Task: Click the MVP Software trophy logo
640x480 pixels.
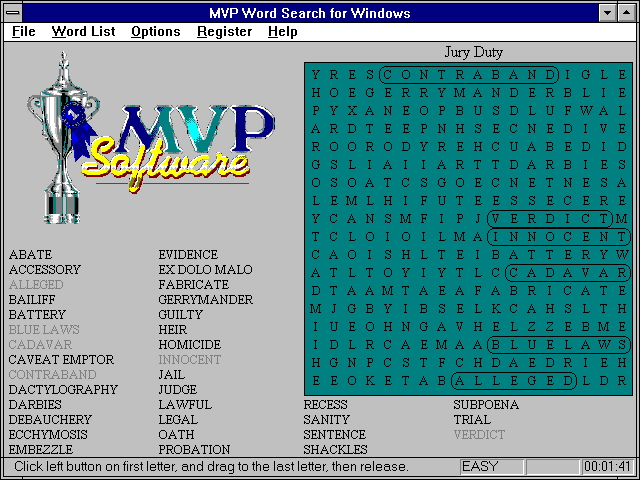Action: tap(149, 139)
